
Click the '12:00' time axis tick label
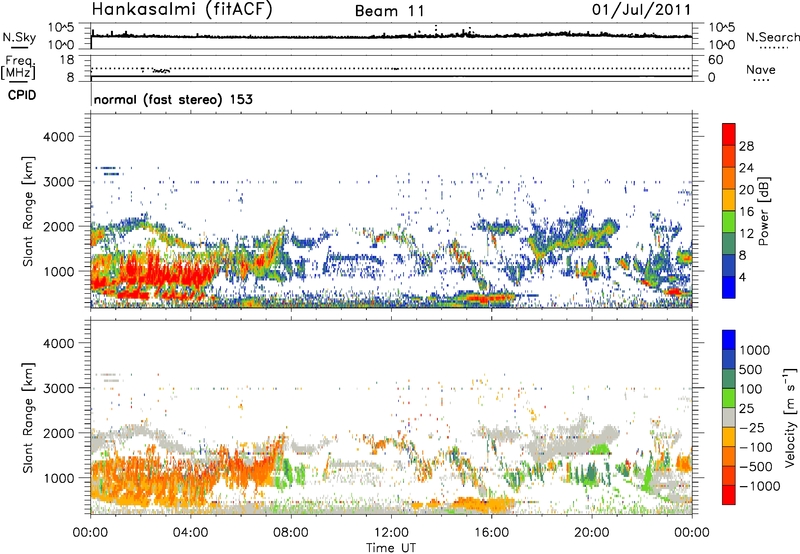(x=391, y=533)
